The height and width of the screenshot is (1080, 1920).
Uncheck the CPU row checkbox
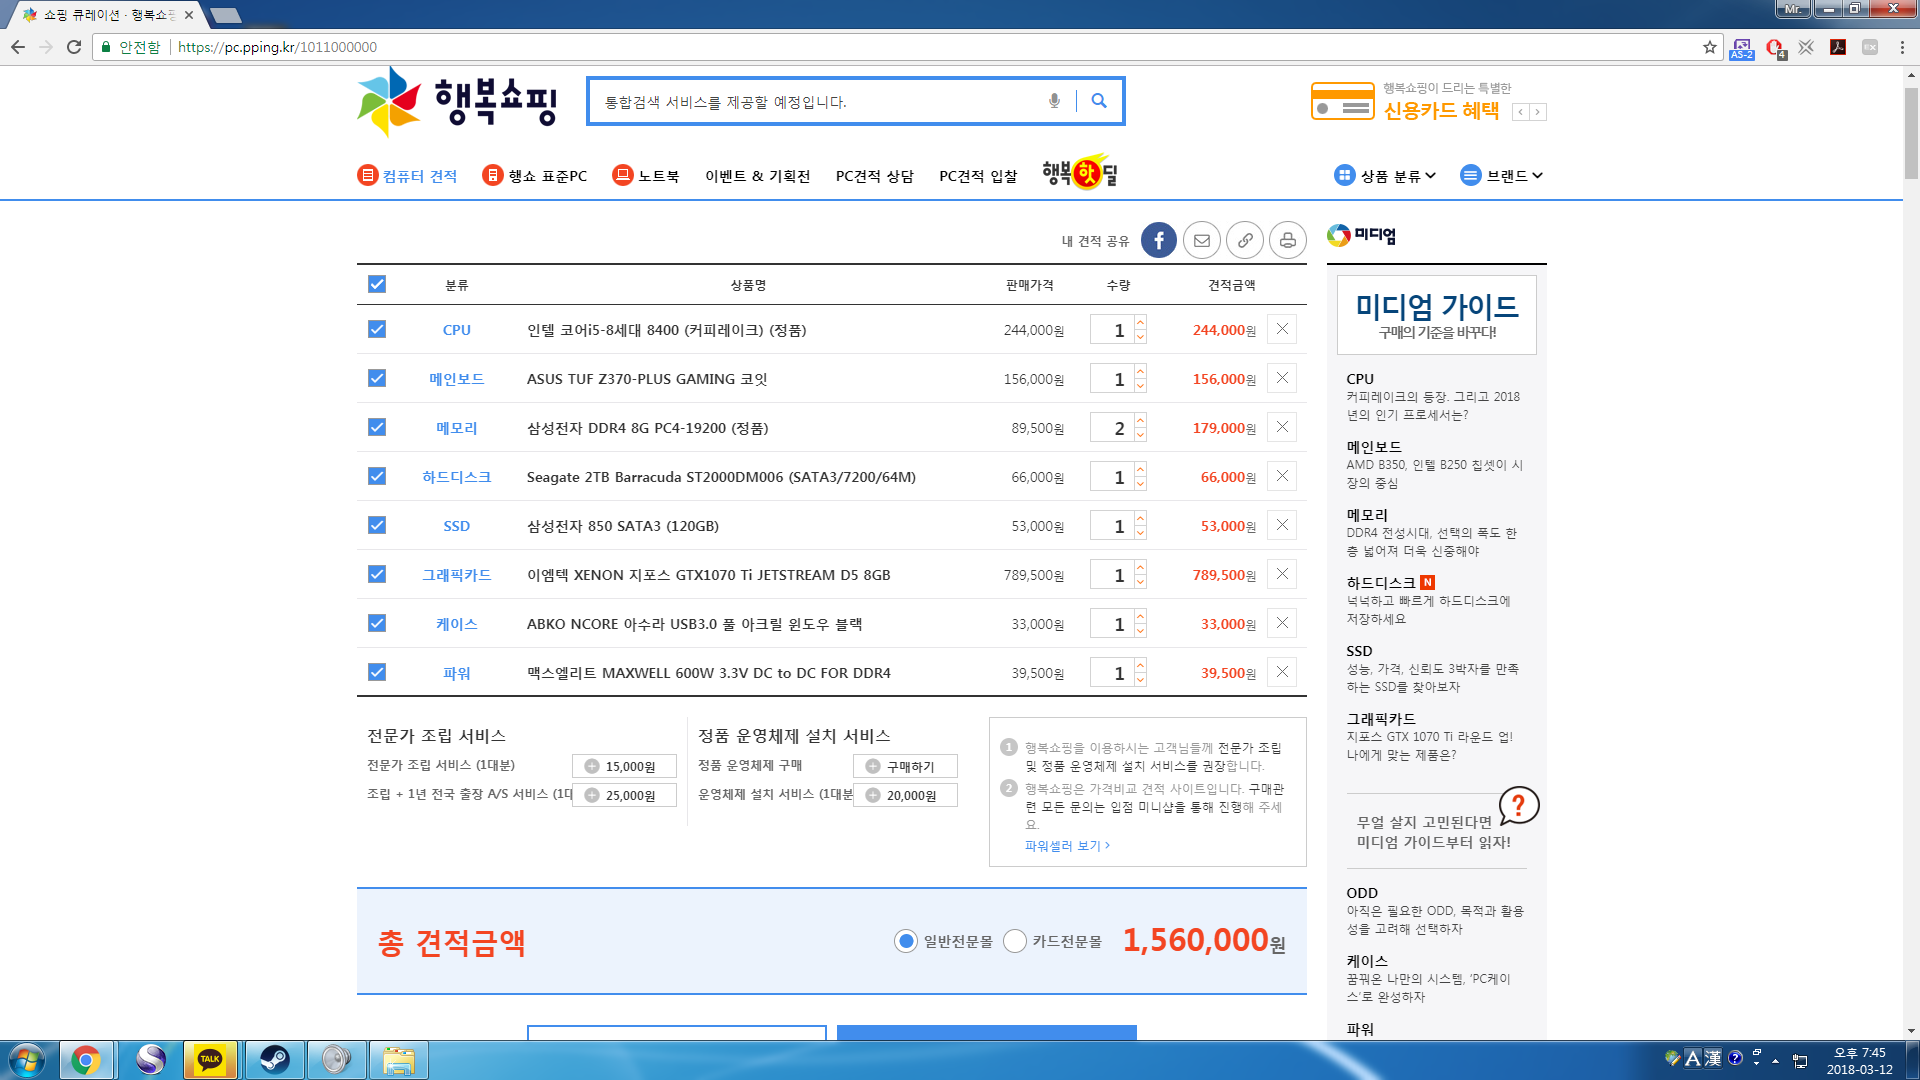pos(377,329)
